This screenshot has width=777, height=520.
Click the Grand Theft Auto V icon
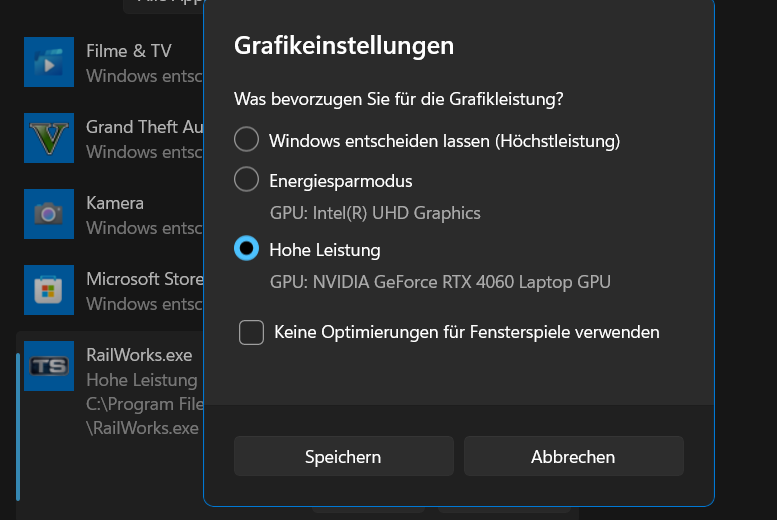point(48,138)
